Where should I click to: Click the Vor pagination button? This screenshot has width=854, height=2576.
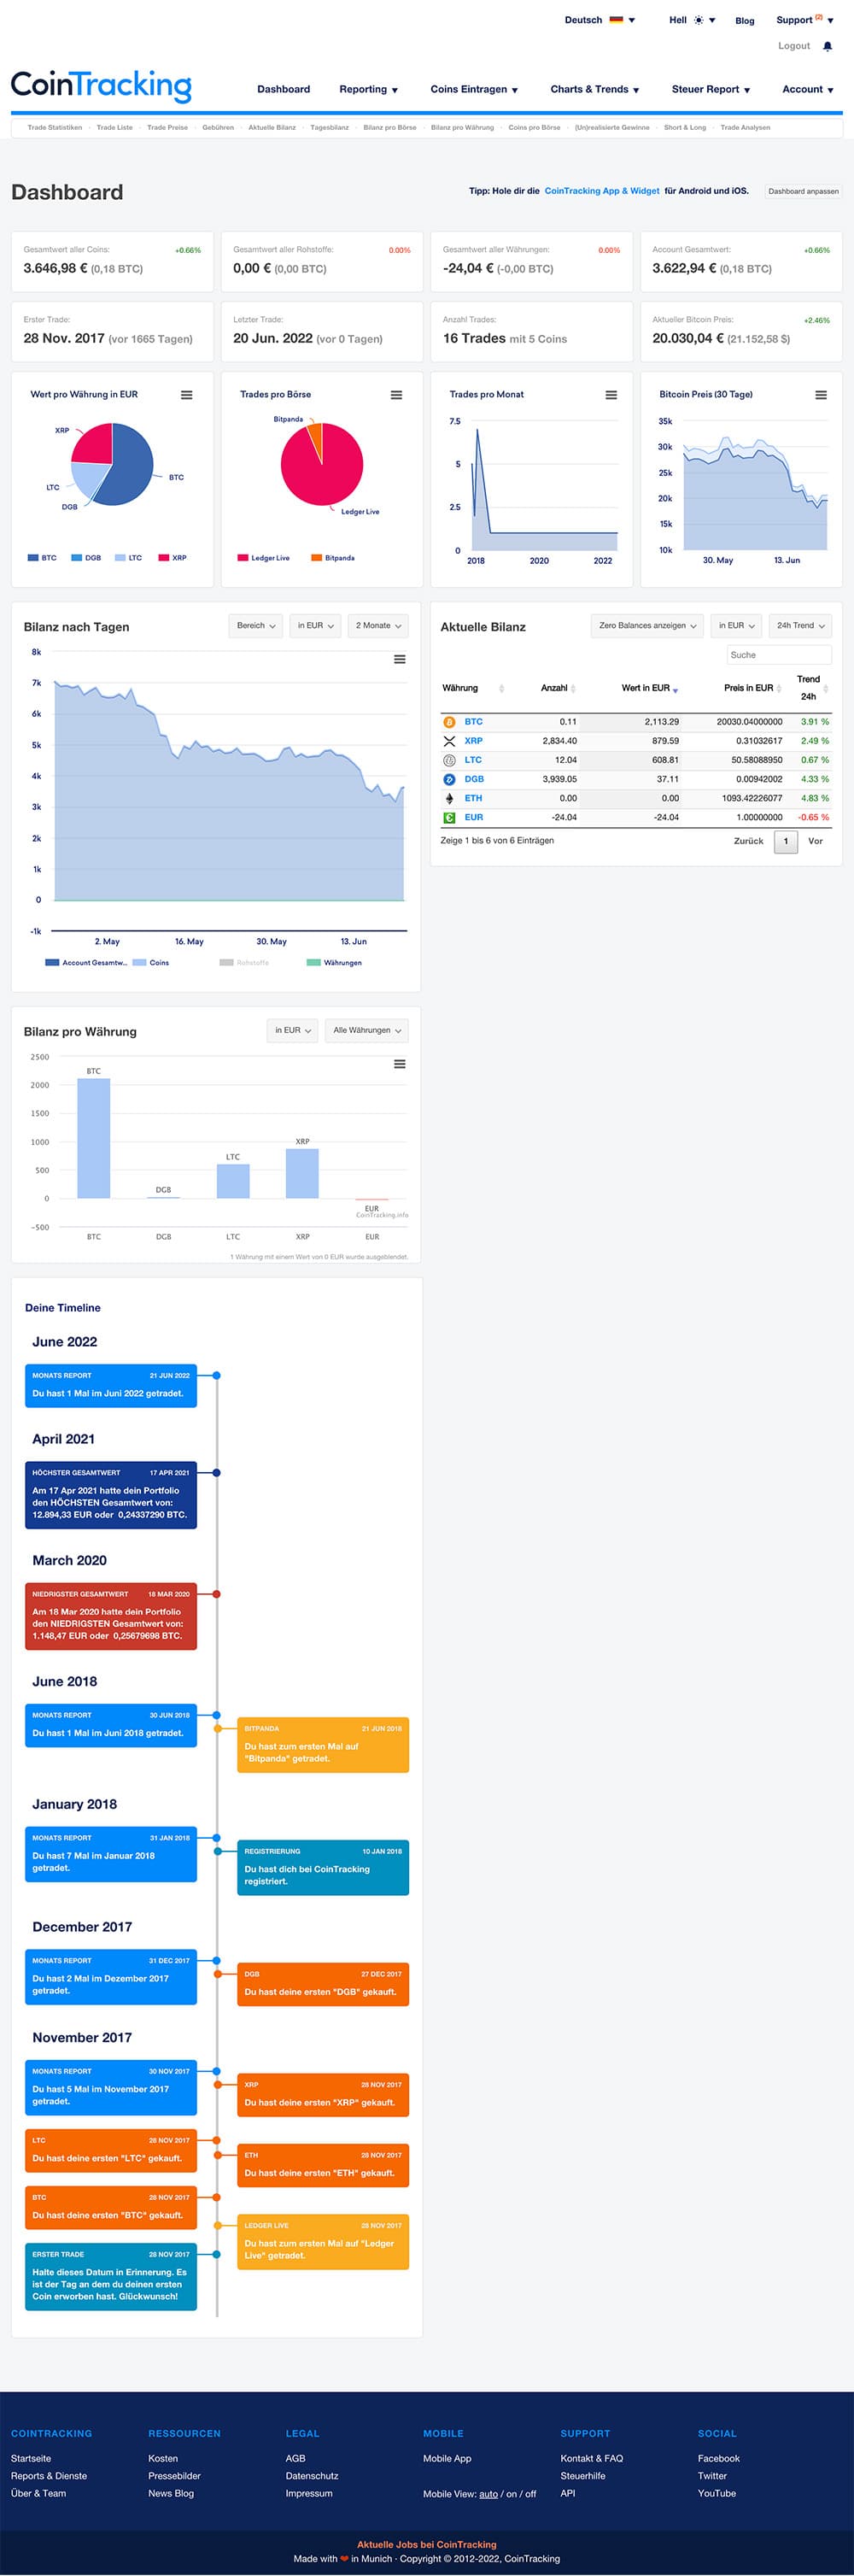point(816,841)
